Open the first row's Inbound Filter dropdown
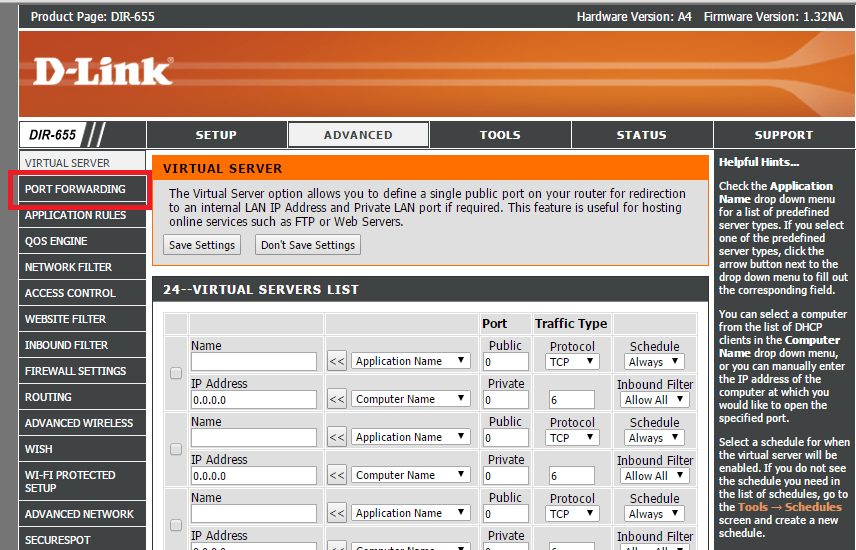The image size is (856, 550). pos(655,400)
